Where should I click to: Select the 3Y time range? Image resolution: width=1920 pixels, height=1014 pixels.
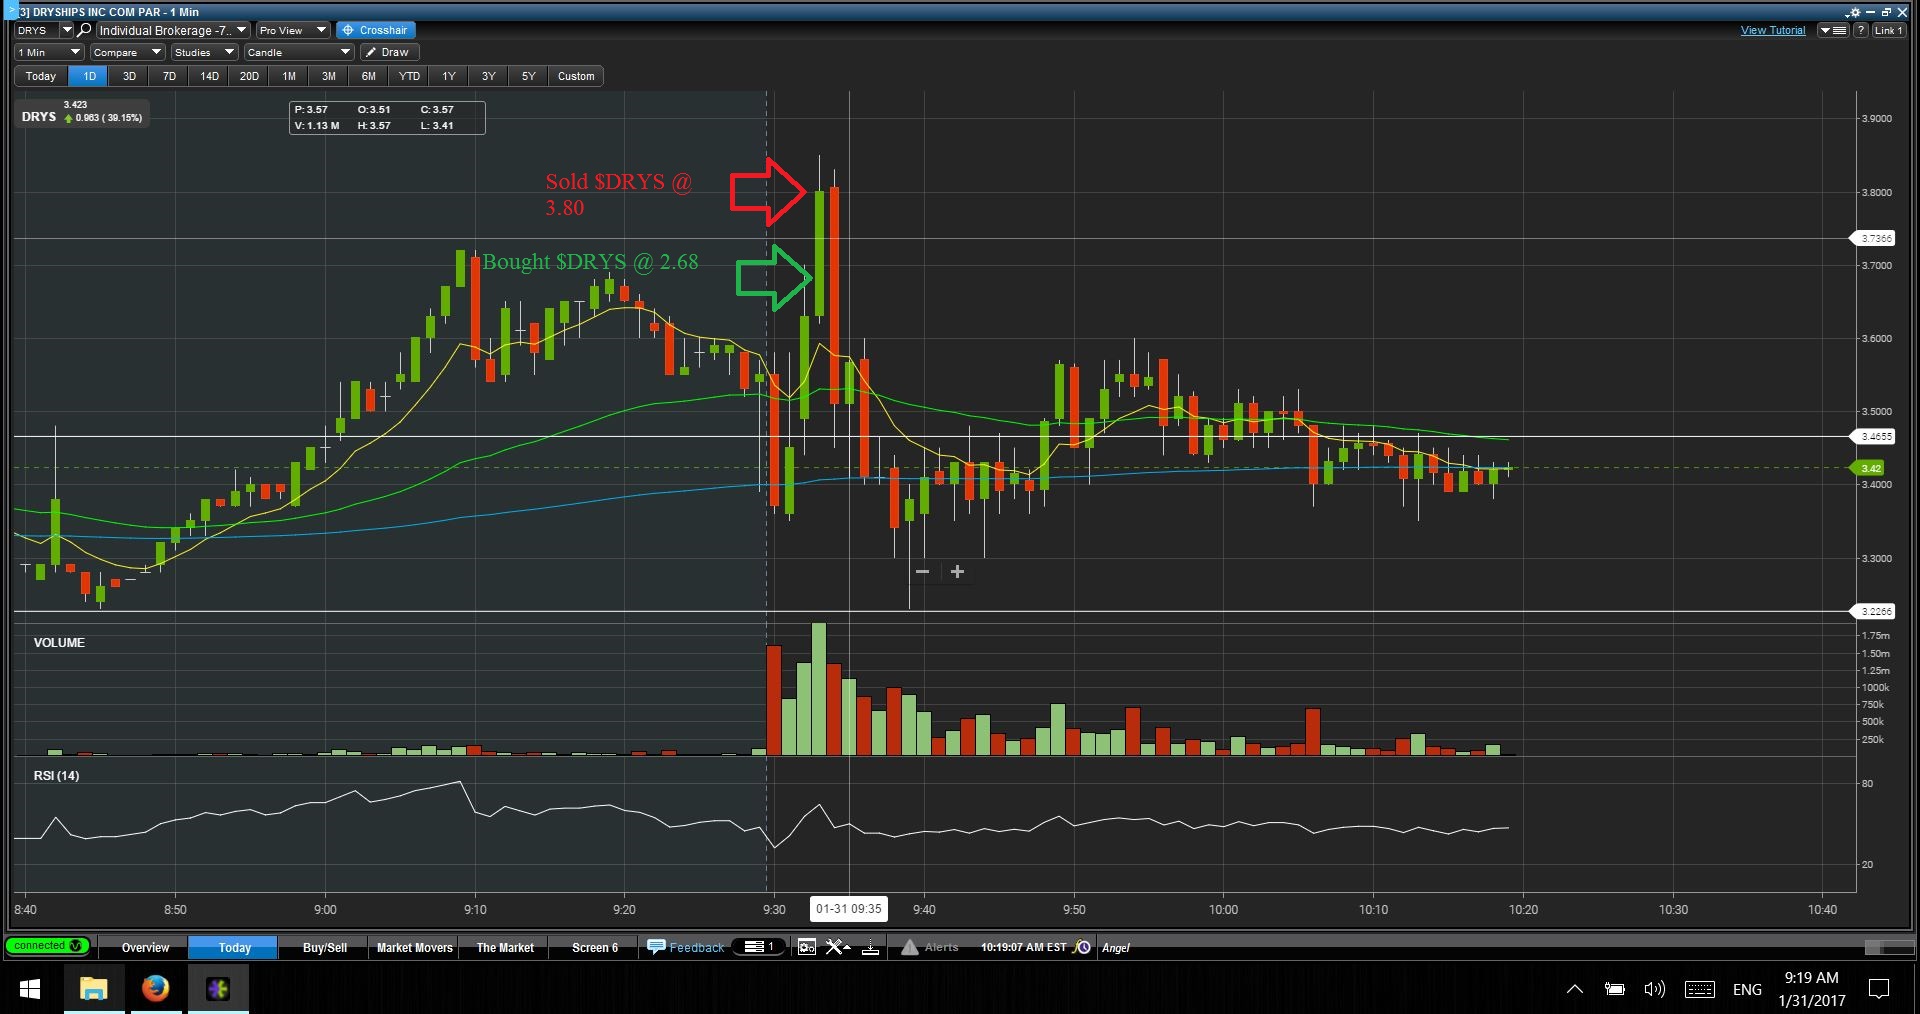[489, 76]
